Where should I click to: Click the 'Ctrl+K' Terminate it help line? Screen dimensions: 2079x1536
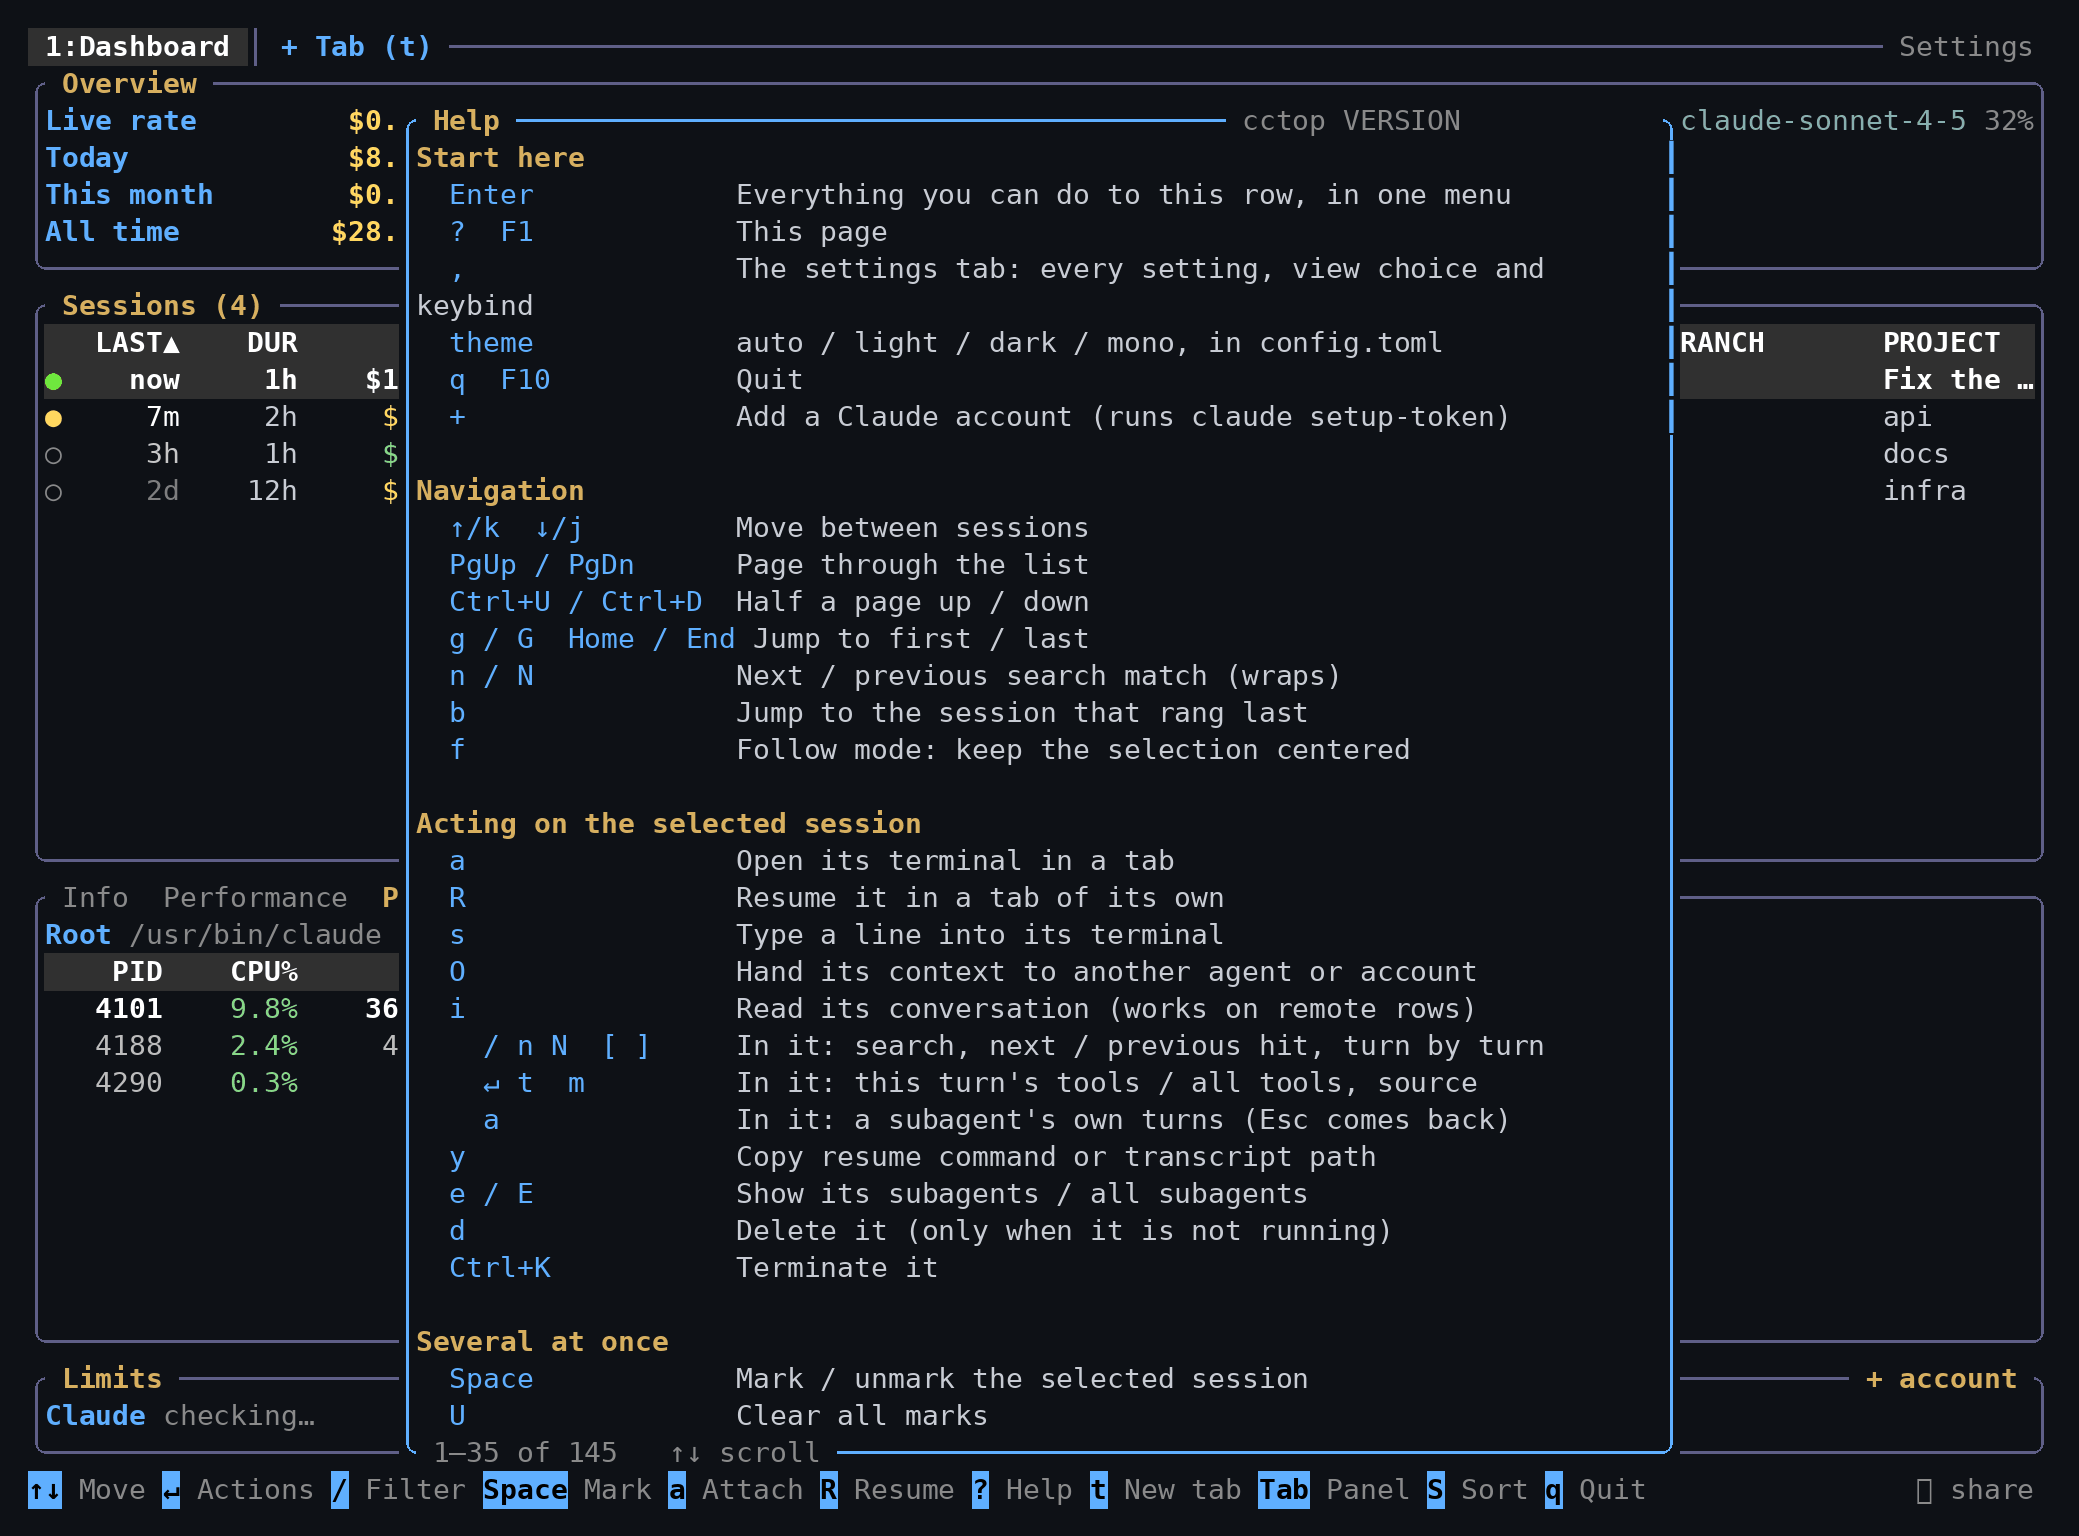coord(693,1267)
